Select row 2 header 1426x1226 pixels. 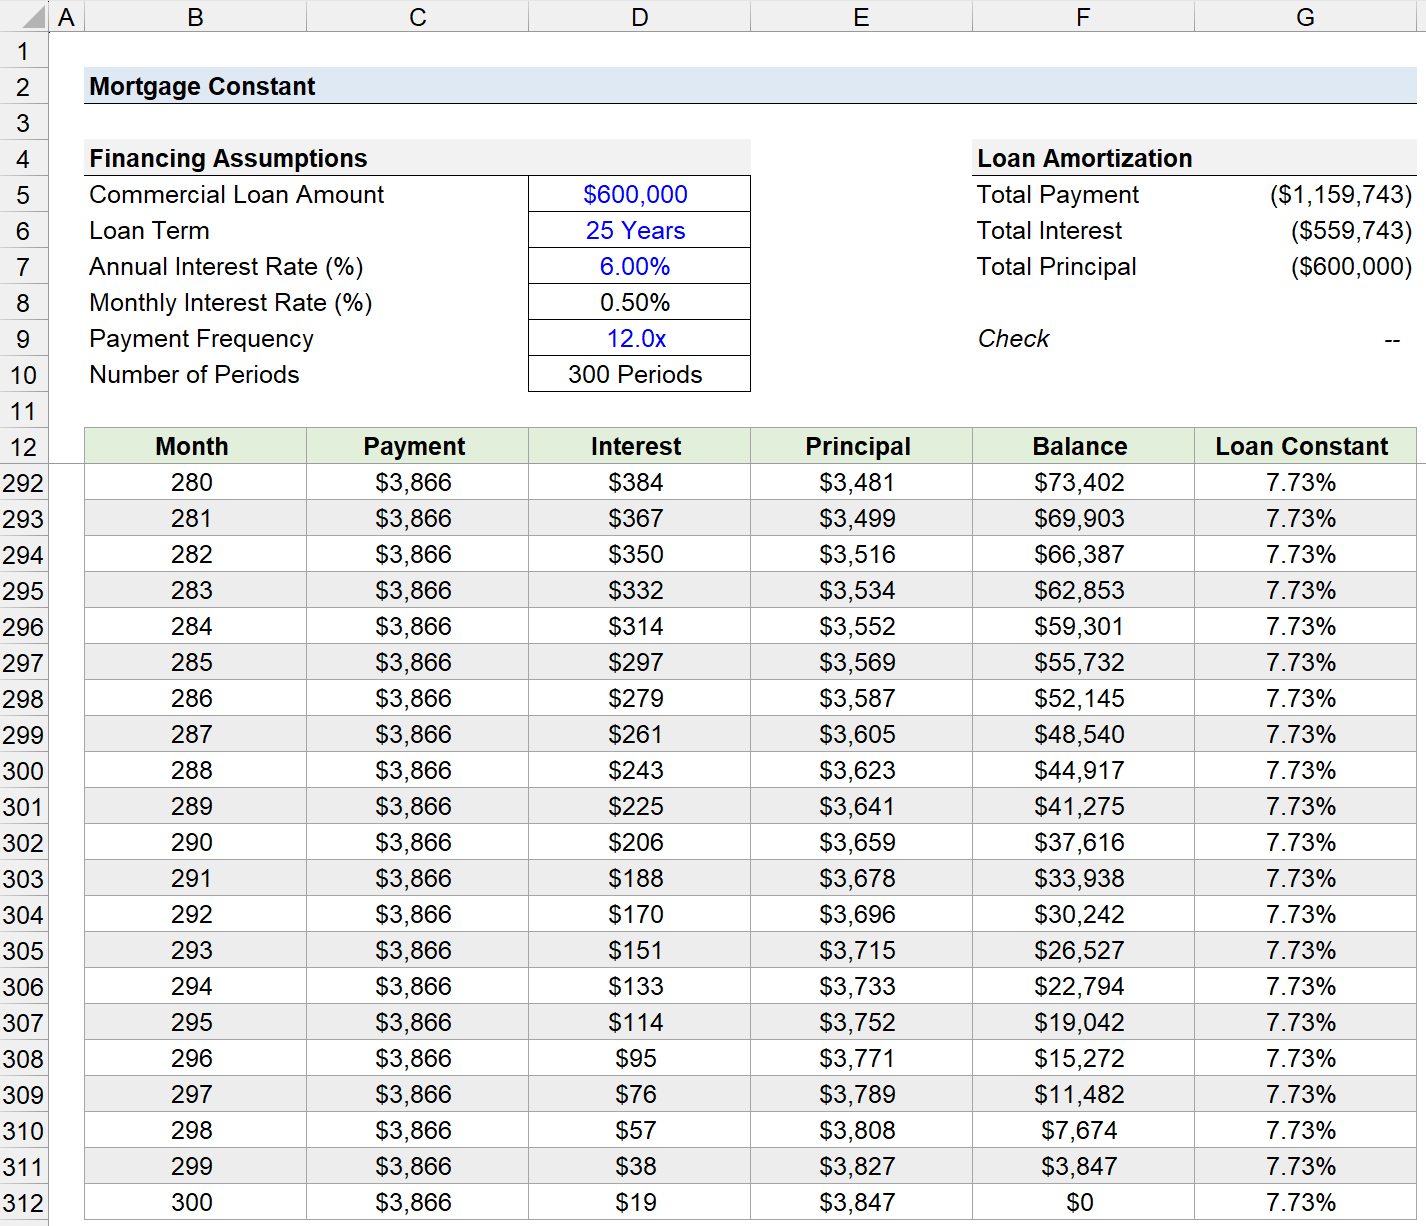pyautogui.click(x=24, y=87)
